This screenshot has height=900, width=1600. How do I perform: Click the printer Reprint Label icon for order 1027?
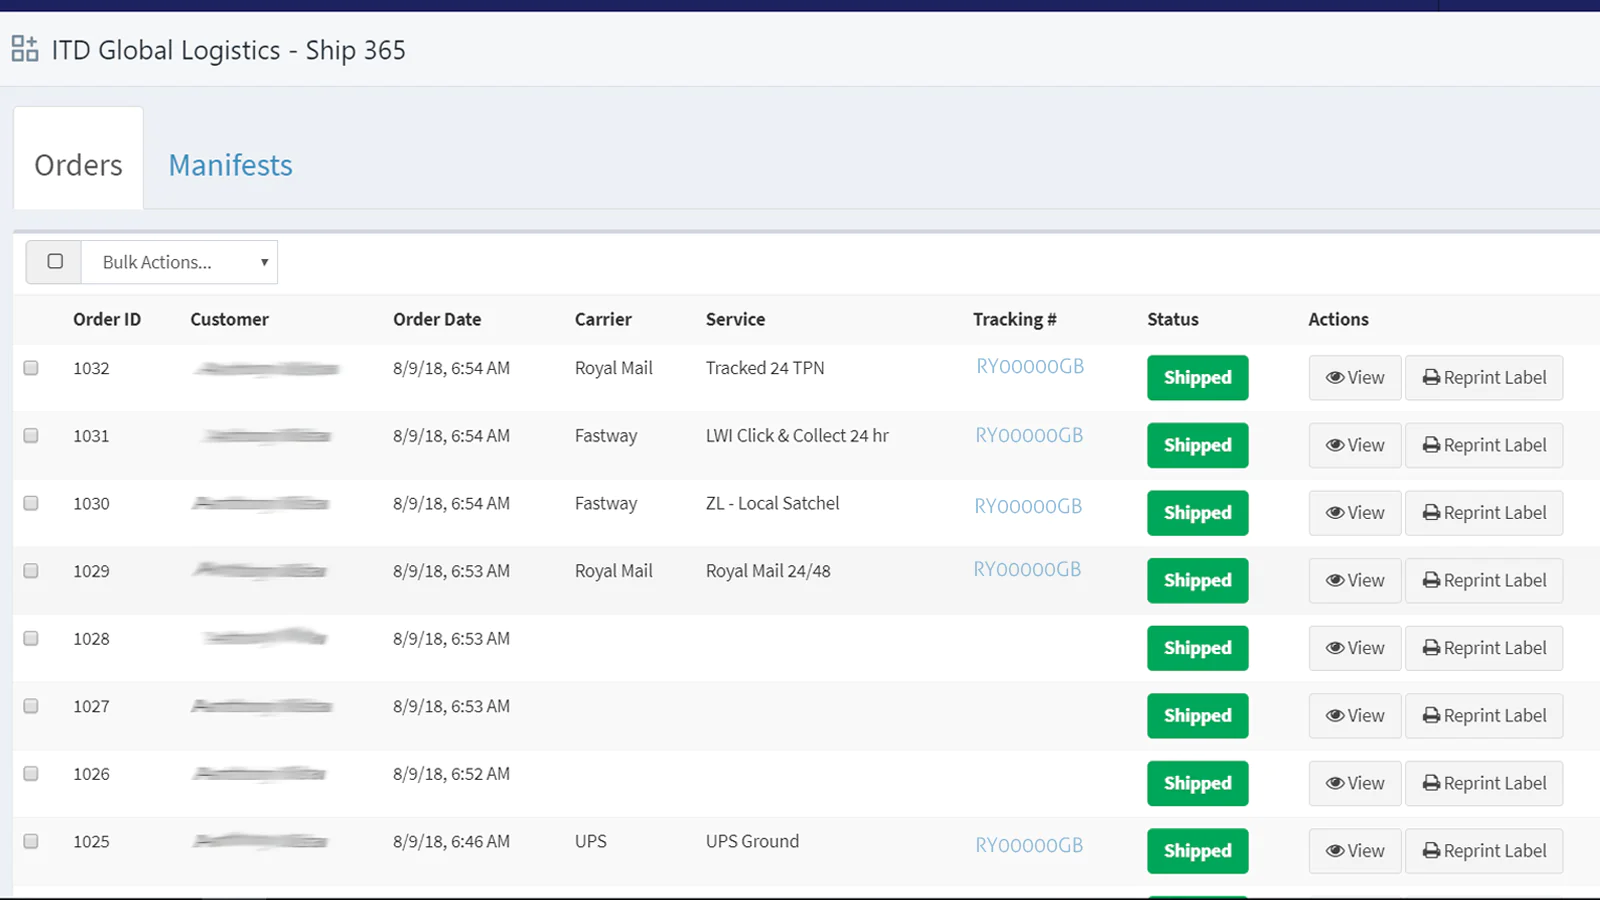[1431, 716]
